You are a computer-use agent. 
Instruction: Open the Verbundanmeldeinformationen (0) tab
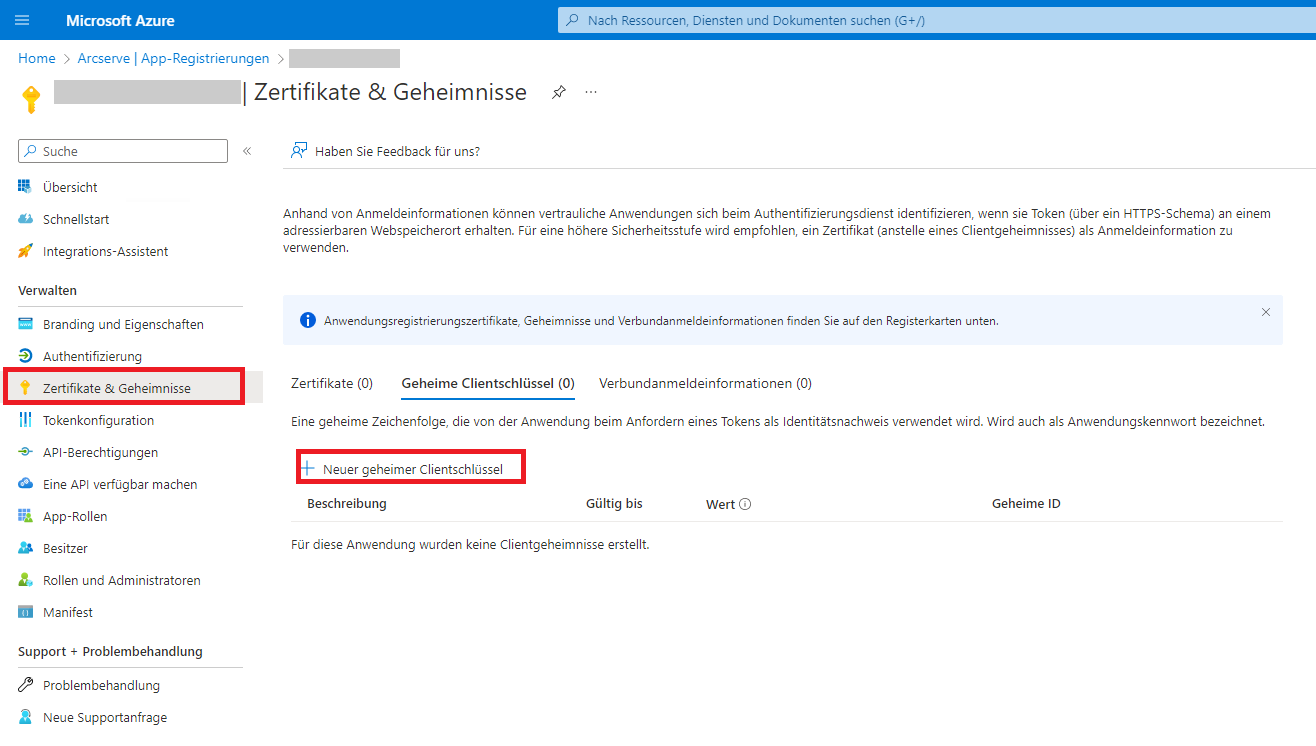pyautogui.click(x=705, y=383)
